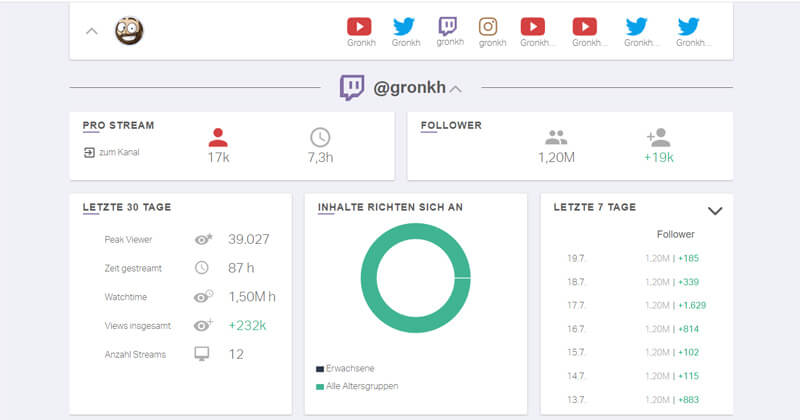Image resolution: width=800 pixels, height=420 pixels.
Task: Open the Instagram gronkh profile icon
Action: (x=488, y=26)
